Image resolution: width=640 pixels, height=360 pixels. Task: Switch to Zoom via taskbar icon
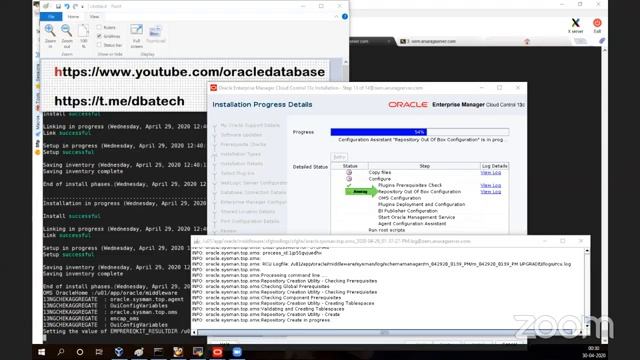(x=237, y=352)
